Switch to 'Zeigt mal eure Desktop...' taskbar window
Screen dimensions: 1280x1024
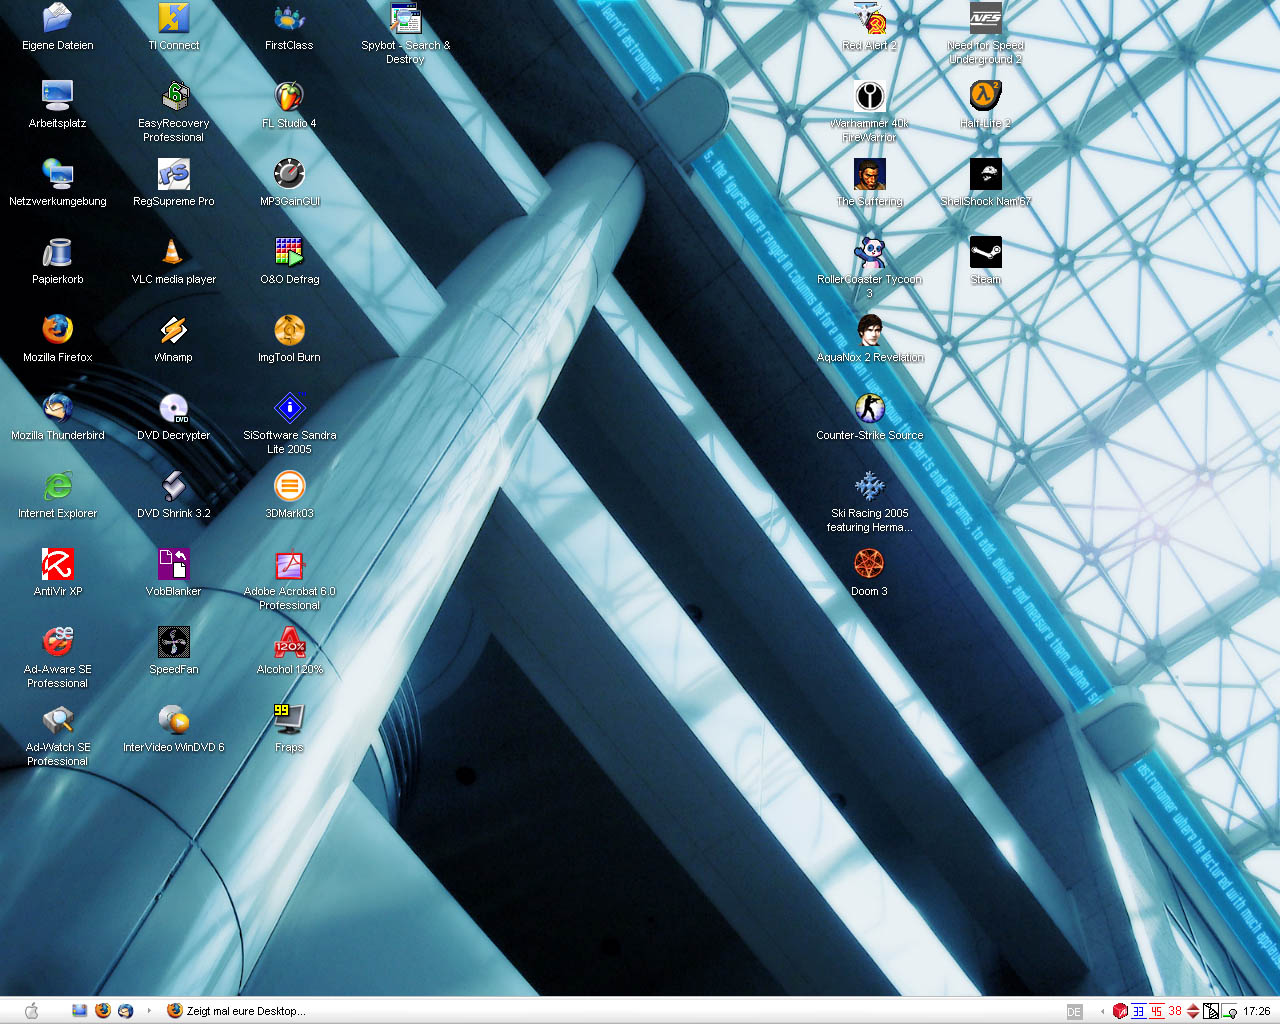[x=237, y=1011]
